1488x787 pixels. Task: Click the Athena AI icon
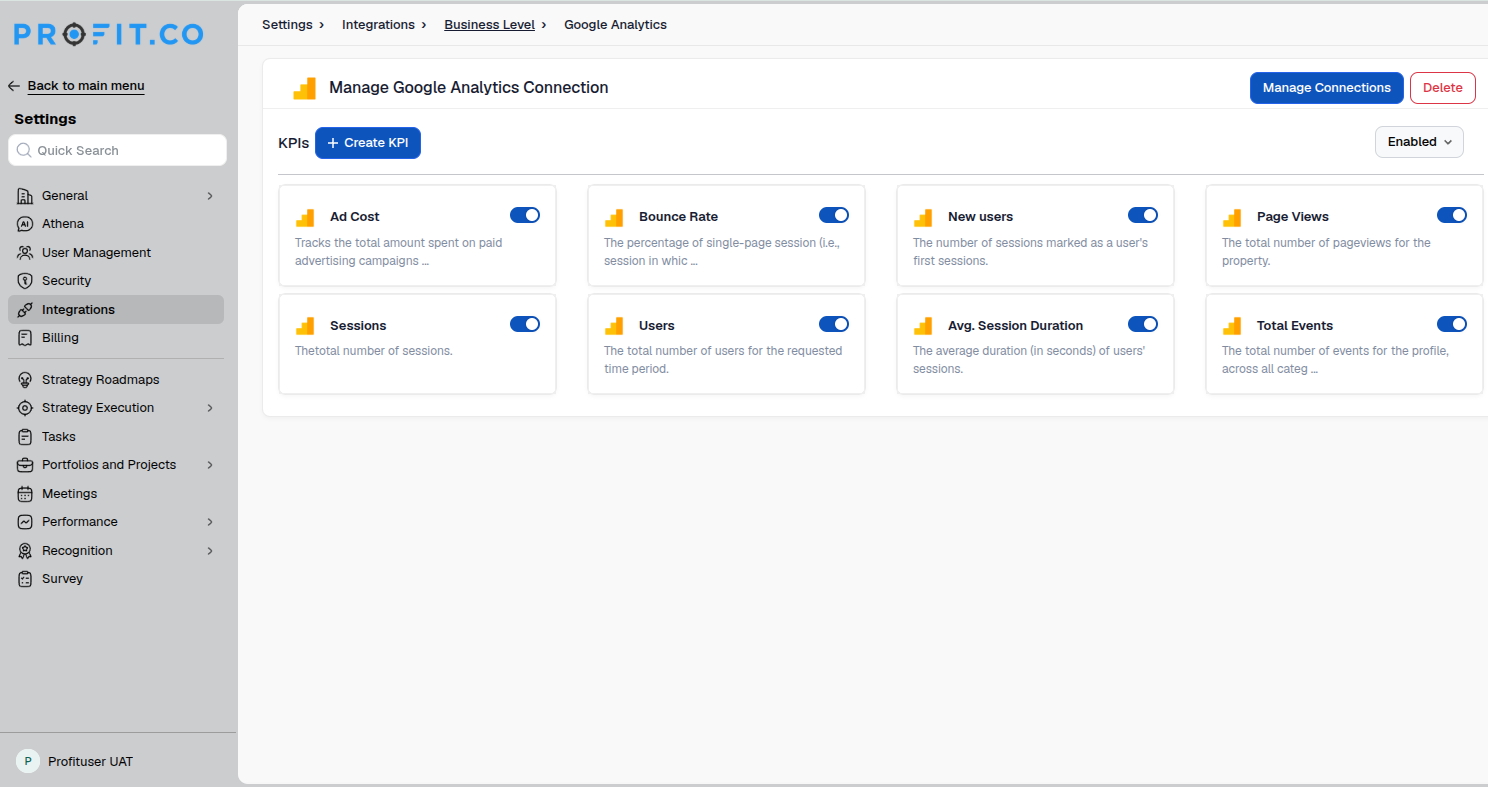25,224
